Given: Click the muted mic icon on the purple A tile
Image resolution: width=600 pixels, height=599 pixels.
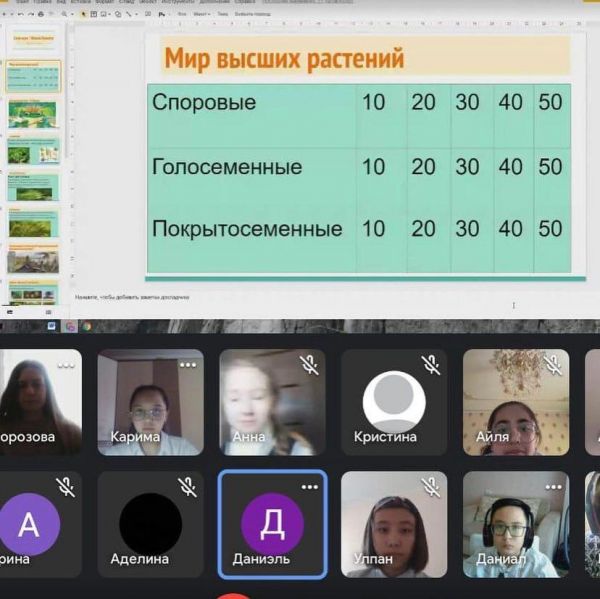Looking at the screenshot, I should (x=66, y=487).
